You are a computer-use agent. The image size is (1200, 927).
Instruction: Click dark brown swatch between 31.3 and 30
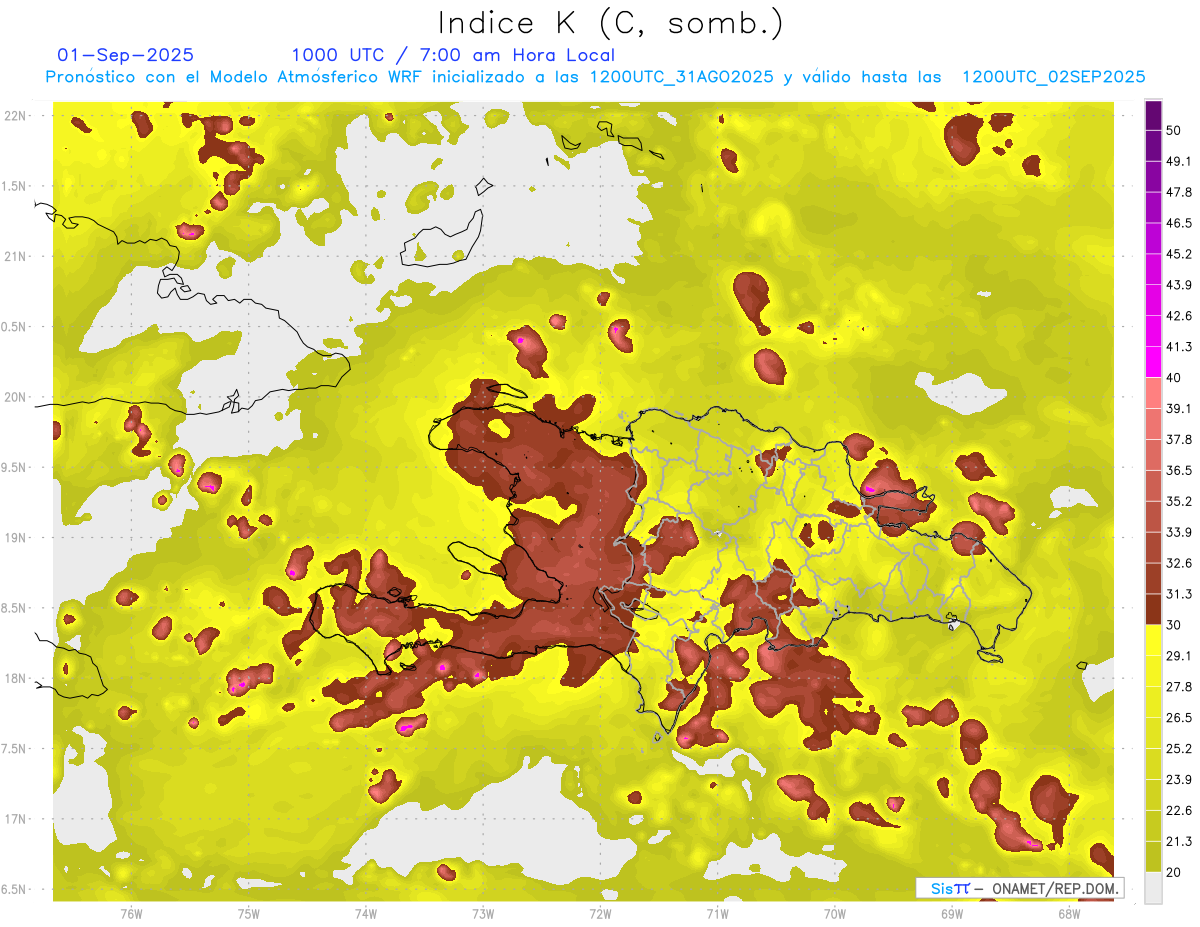[1153, 608]
